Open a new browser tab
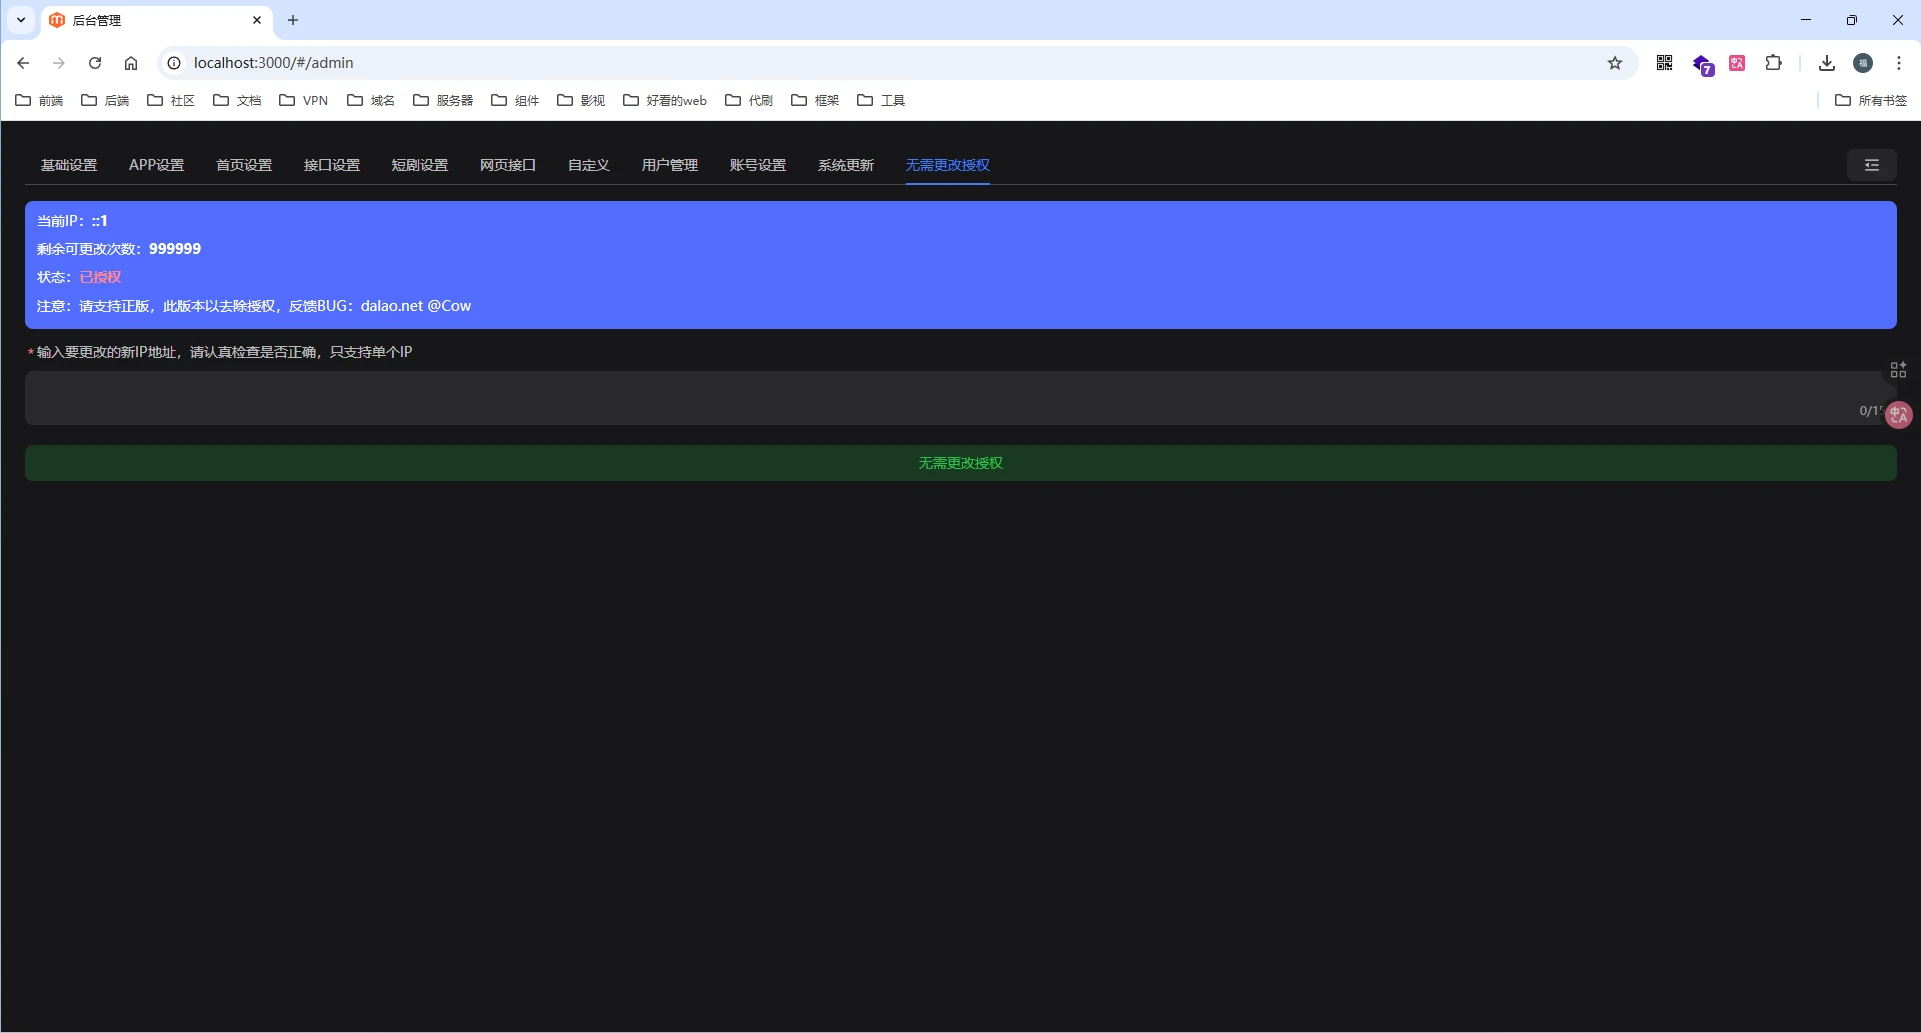1921x1033 pixels. pyautogui.click(x=293, y=20)
